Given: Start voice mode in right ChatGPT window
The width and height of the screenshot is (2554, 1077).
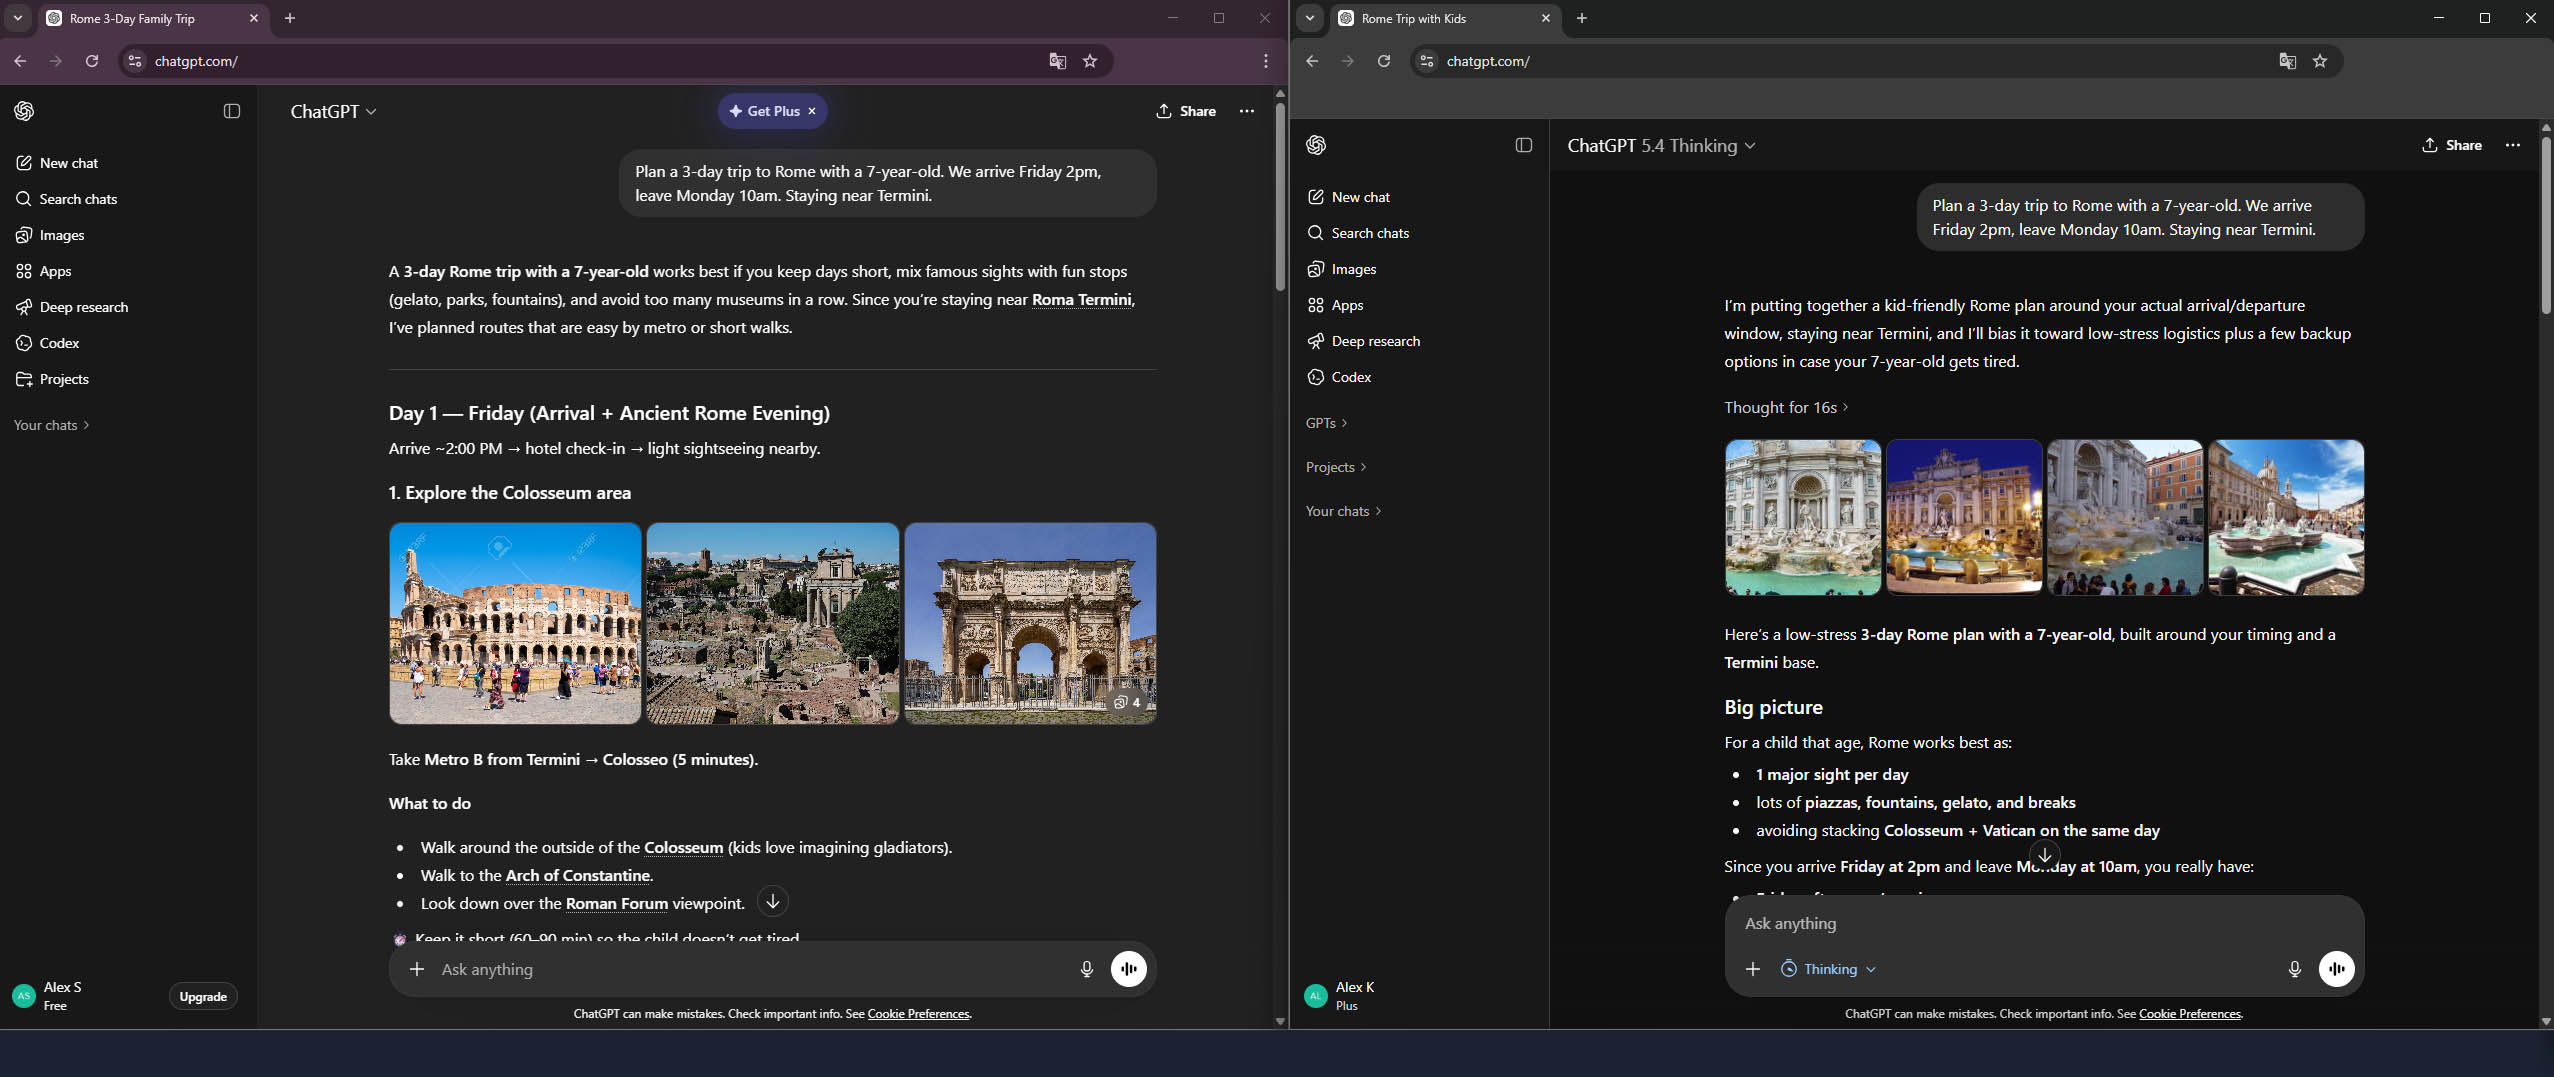Looking at the screenshot, I should pyautogui.click(x=2336, y=969).
